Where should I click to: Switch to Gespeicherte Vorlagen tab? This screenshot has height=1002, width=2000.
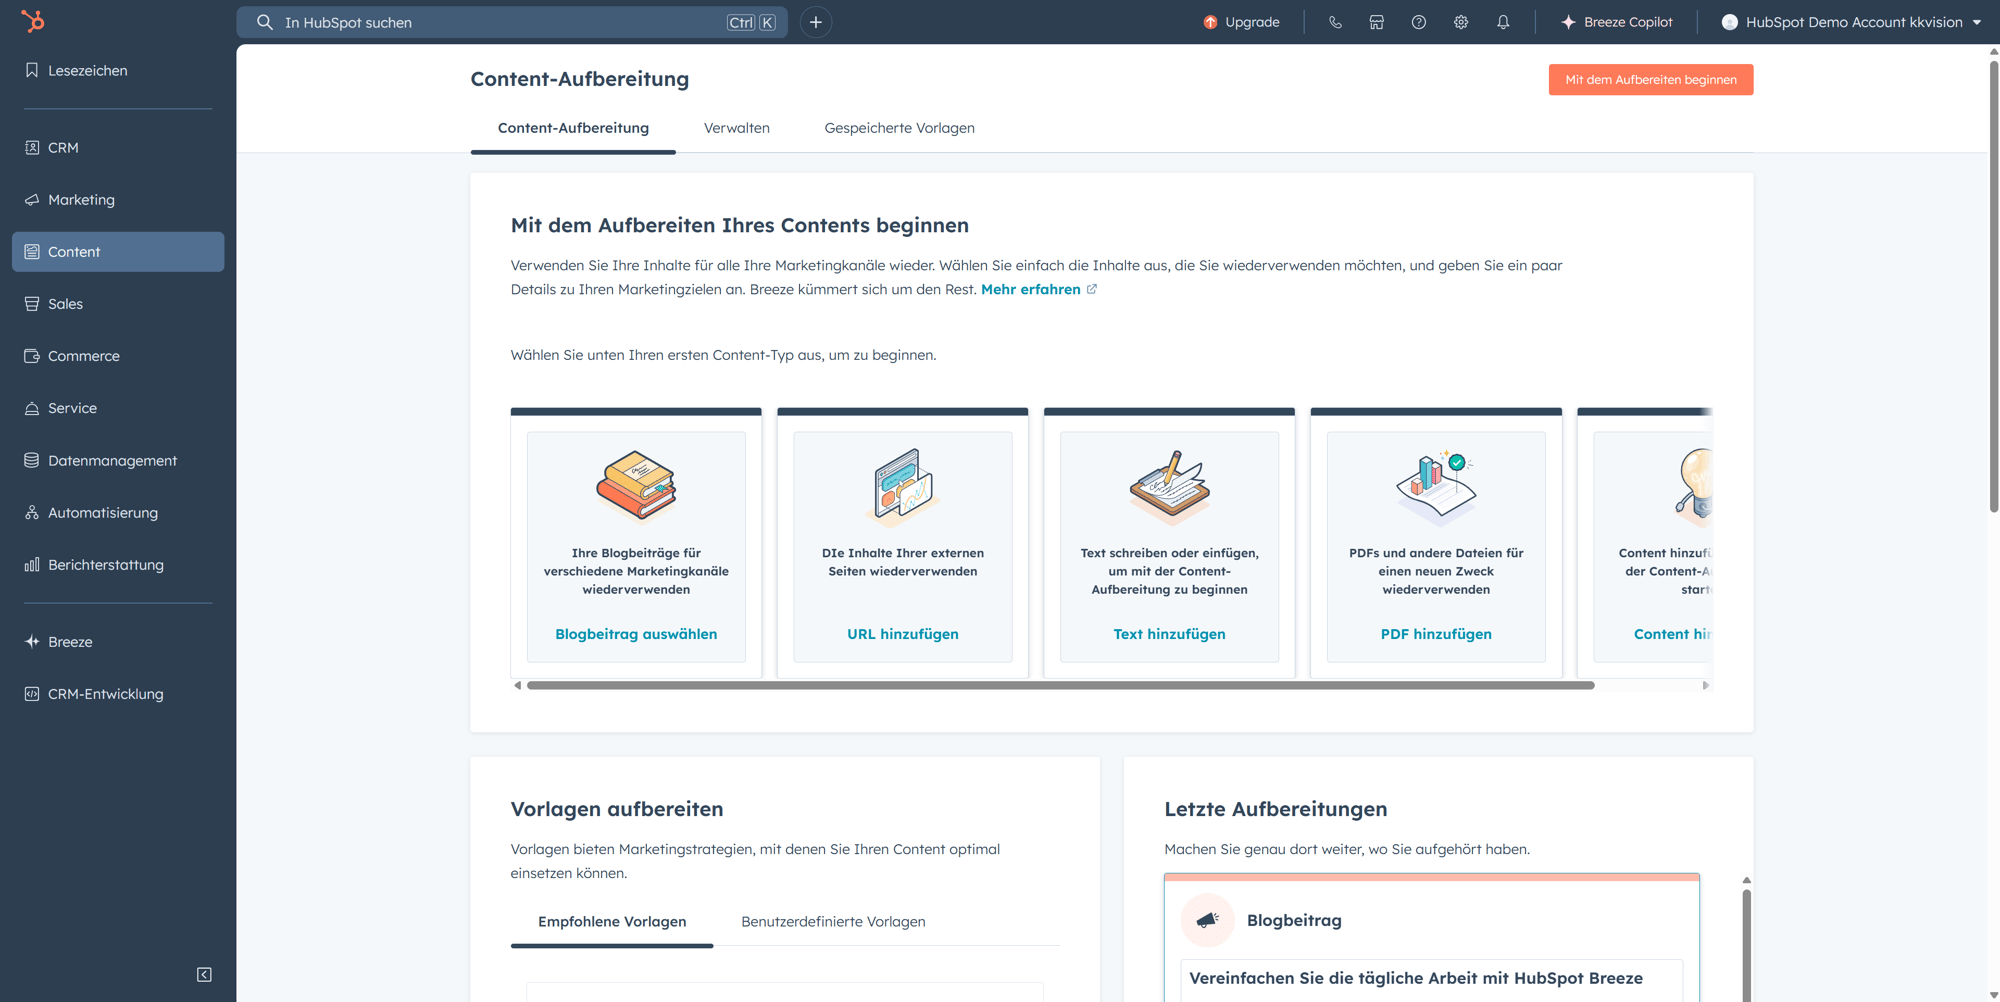click(x=899, y=128)
